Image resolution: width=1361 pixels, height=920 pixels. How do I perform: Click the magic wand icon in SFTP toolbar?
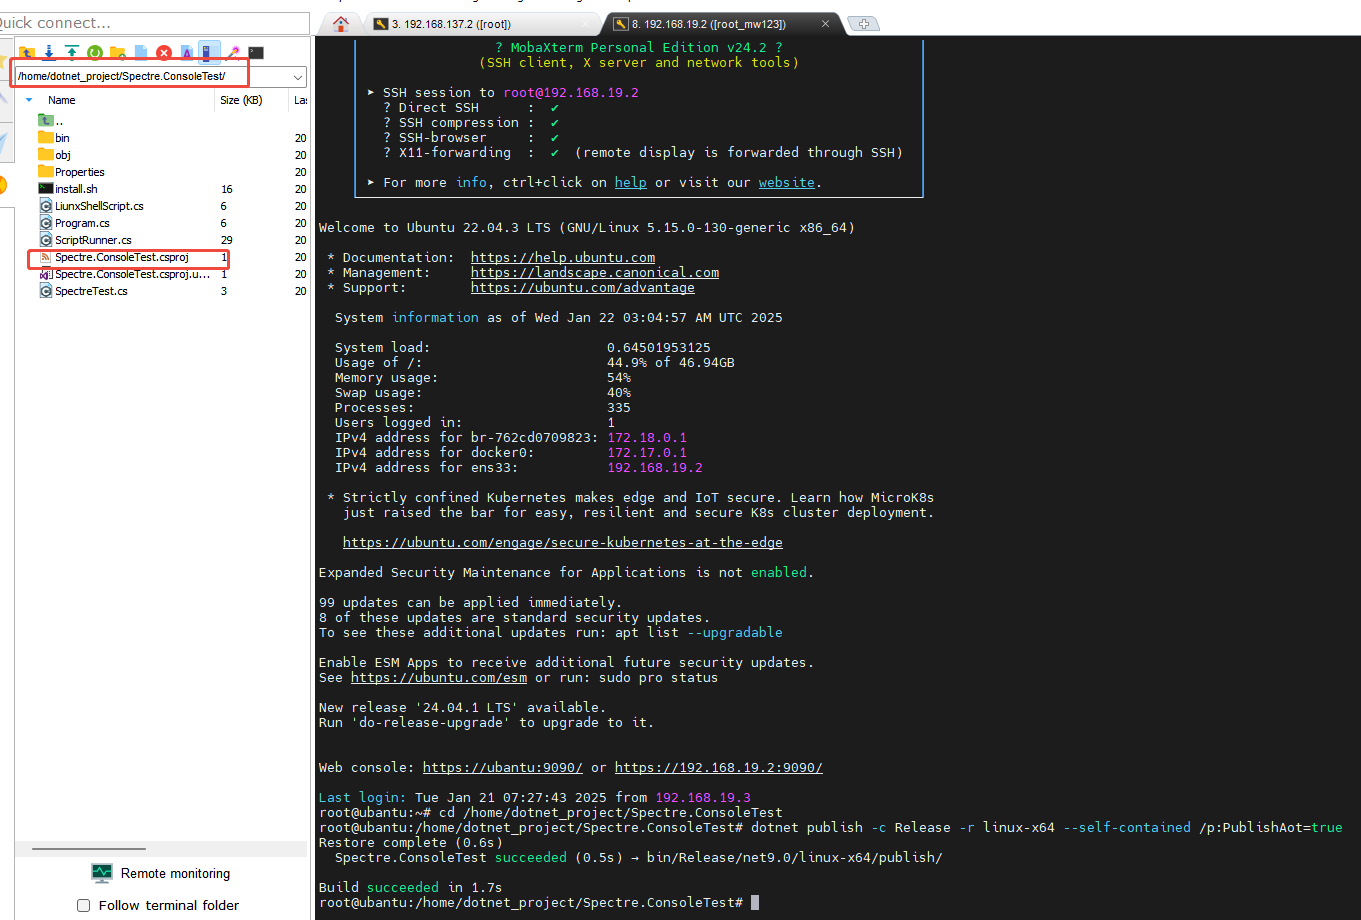coord(233,53)
